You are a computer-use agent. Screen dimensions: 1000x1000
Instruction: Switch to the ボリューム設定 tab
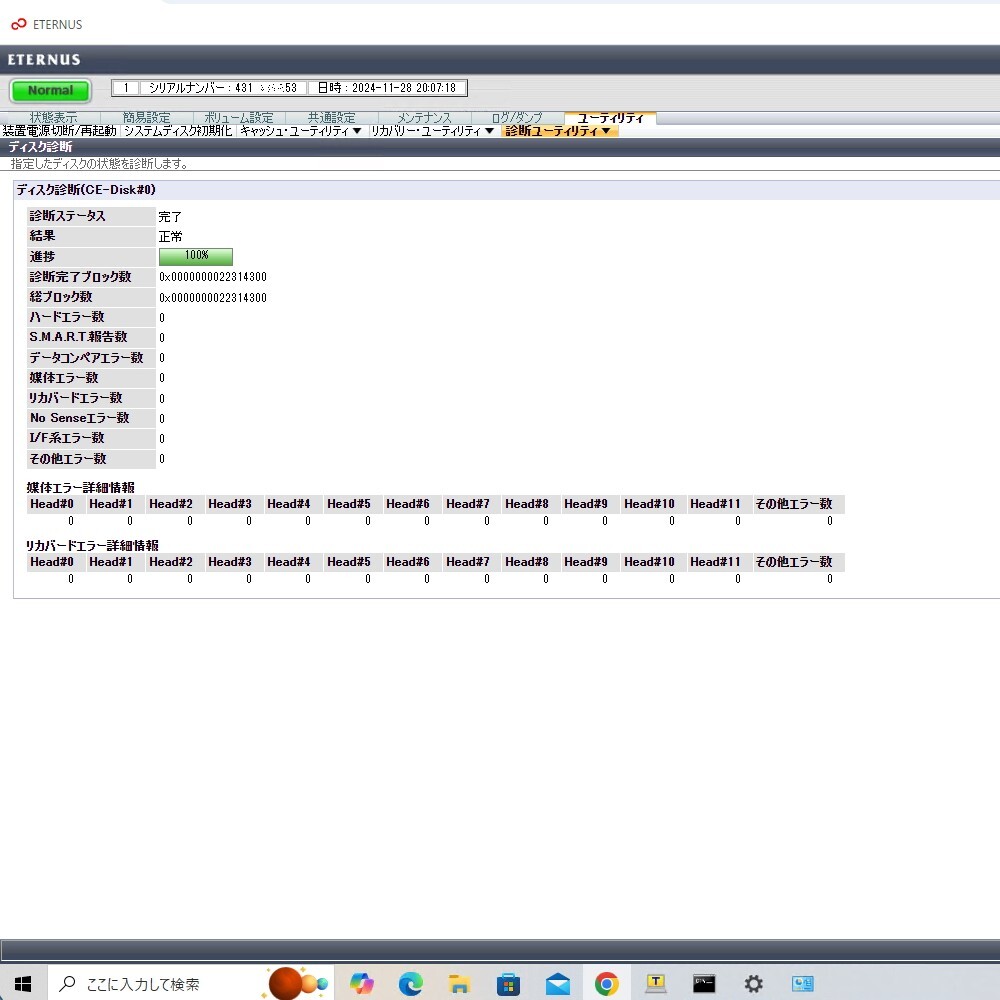239,118
